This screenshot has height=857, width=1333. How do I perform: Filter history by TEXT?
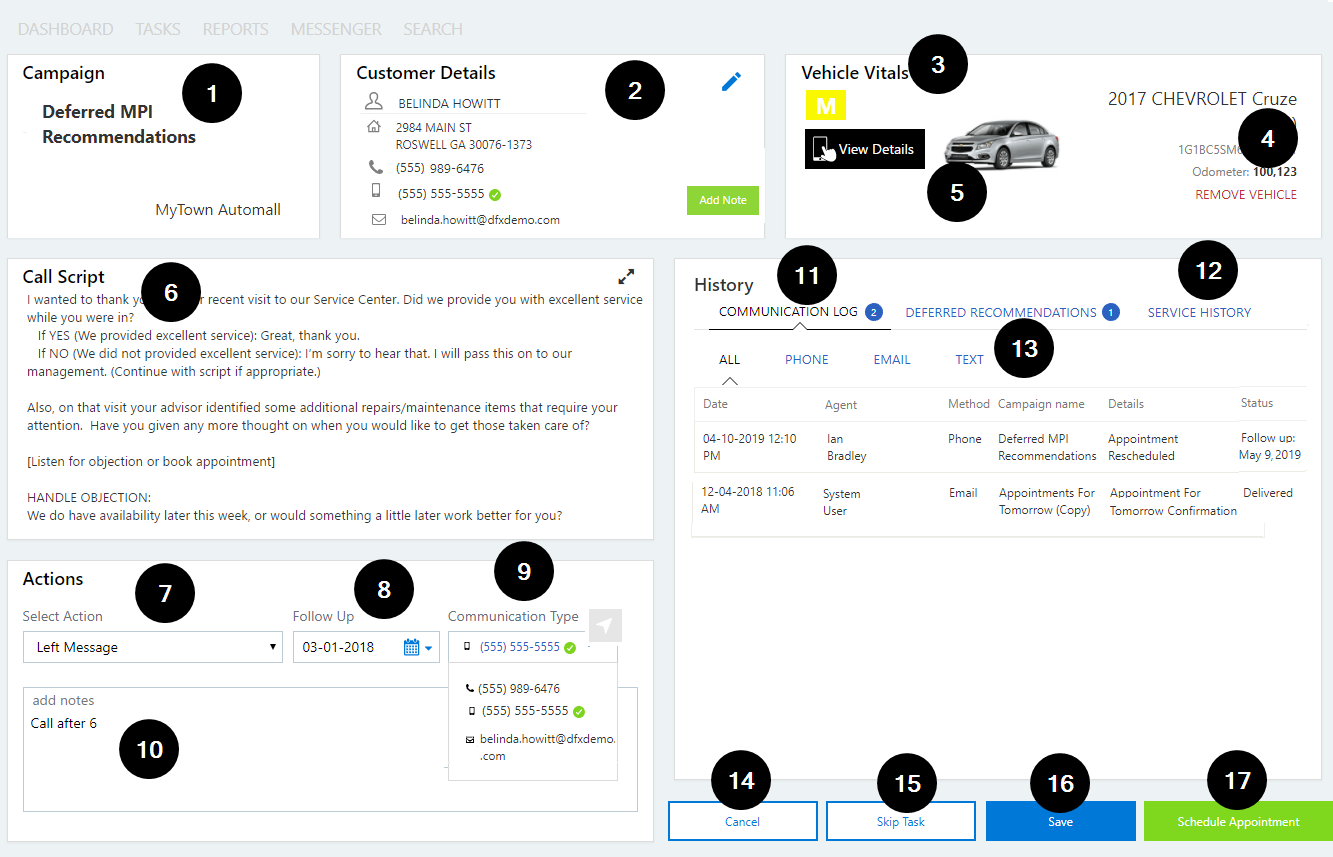[969, 359]
